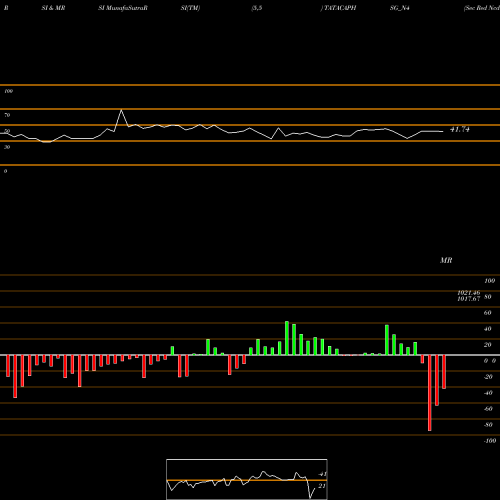The height and width of the screenshot is (500, 500).
Task: Click the RSI value label 41.74
Action: (460, 129)
